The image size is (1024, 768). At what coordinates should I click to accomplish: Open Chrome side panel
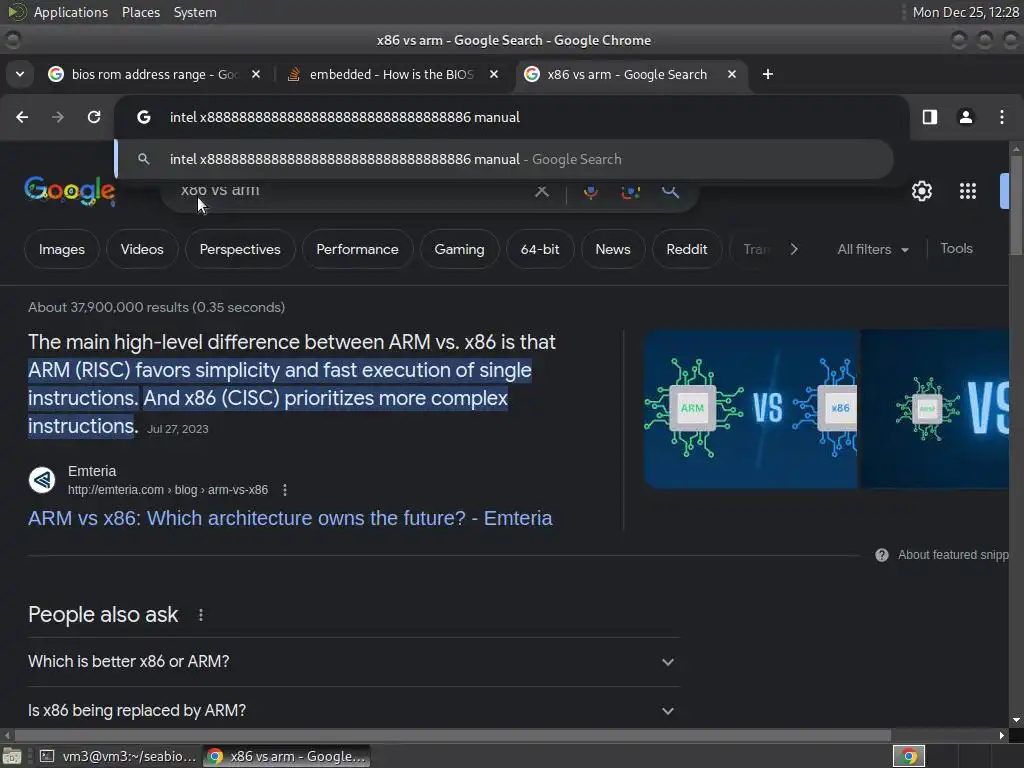point(930,117)
